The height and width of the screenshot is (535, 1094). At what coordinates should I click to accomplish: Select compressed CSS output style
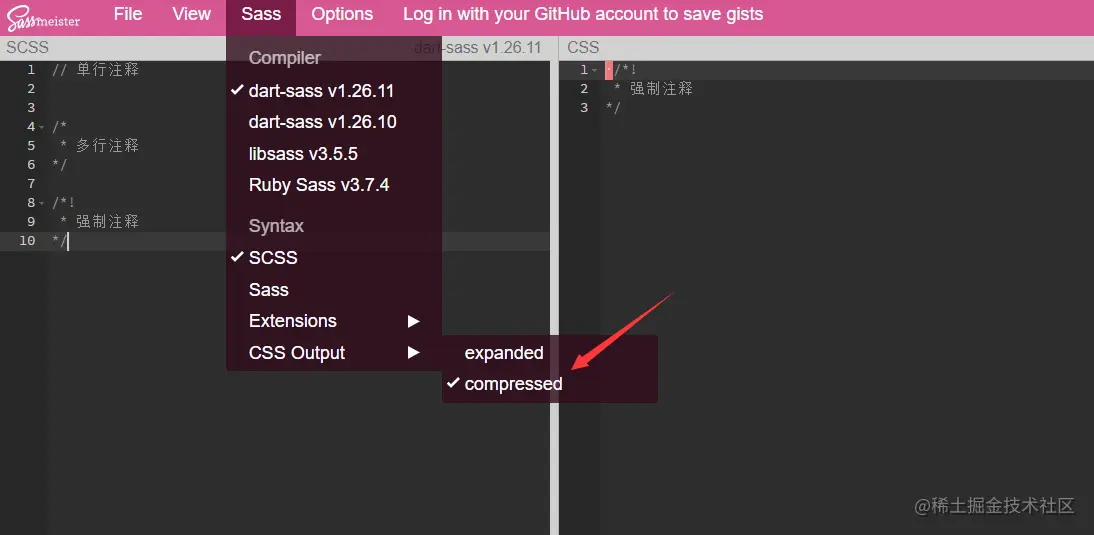pos(513,384)
